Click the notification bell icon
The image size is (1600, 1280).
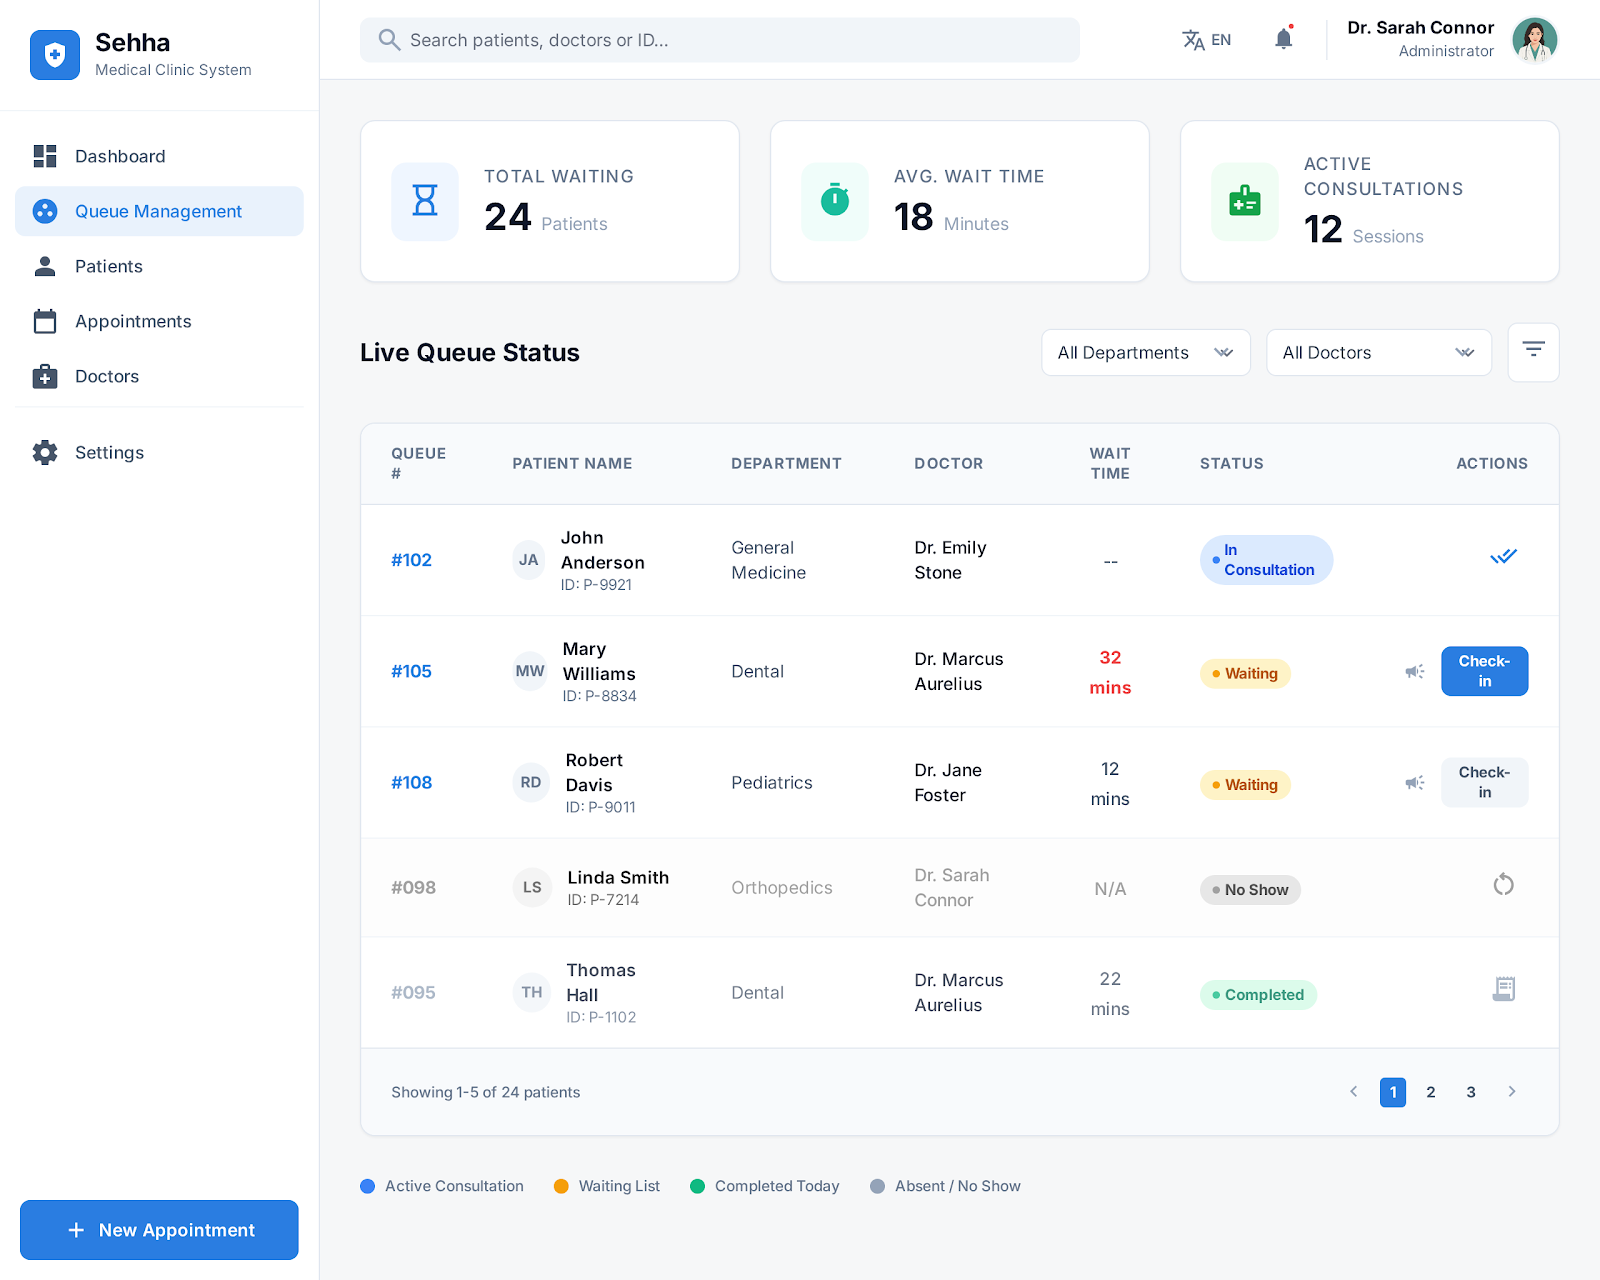pyautogui.click(x=1283, y=39)
